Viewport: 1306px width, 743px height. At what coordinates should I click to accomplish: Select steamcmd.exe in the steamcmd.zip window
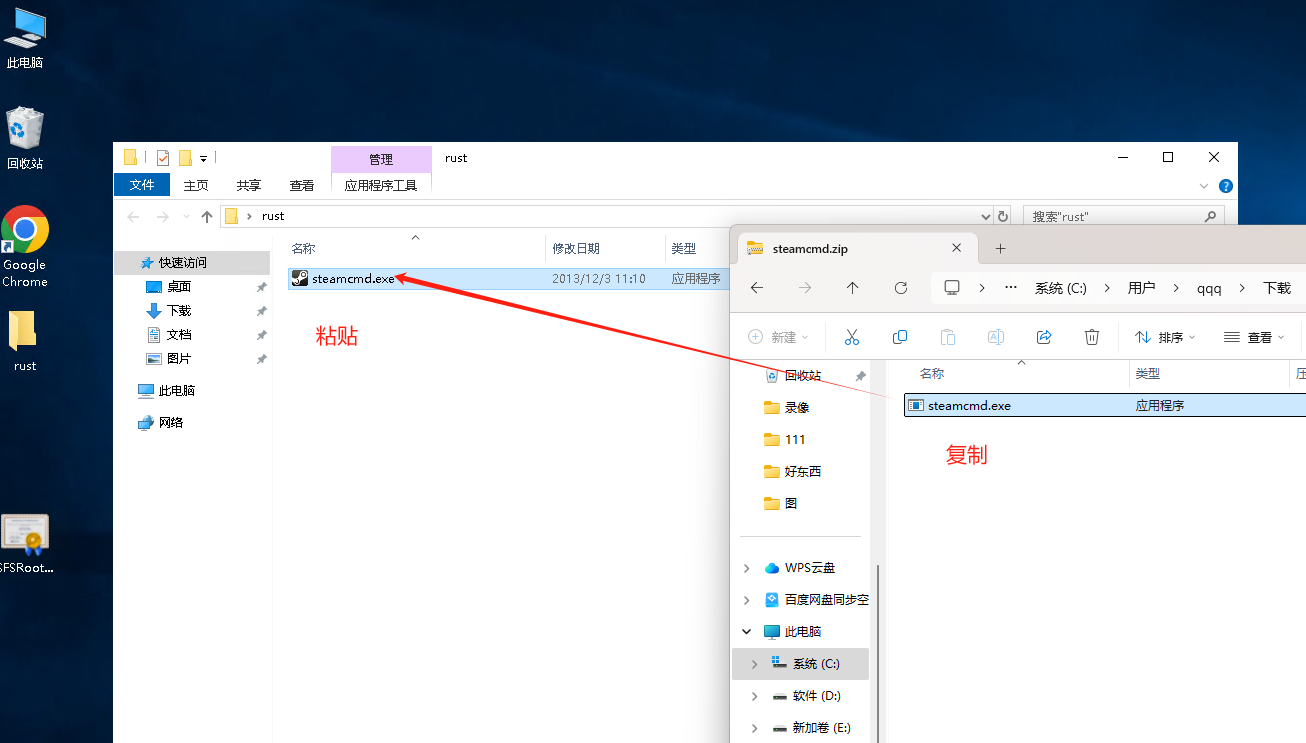[1104, 405]
